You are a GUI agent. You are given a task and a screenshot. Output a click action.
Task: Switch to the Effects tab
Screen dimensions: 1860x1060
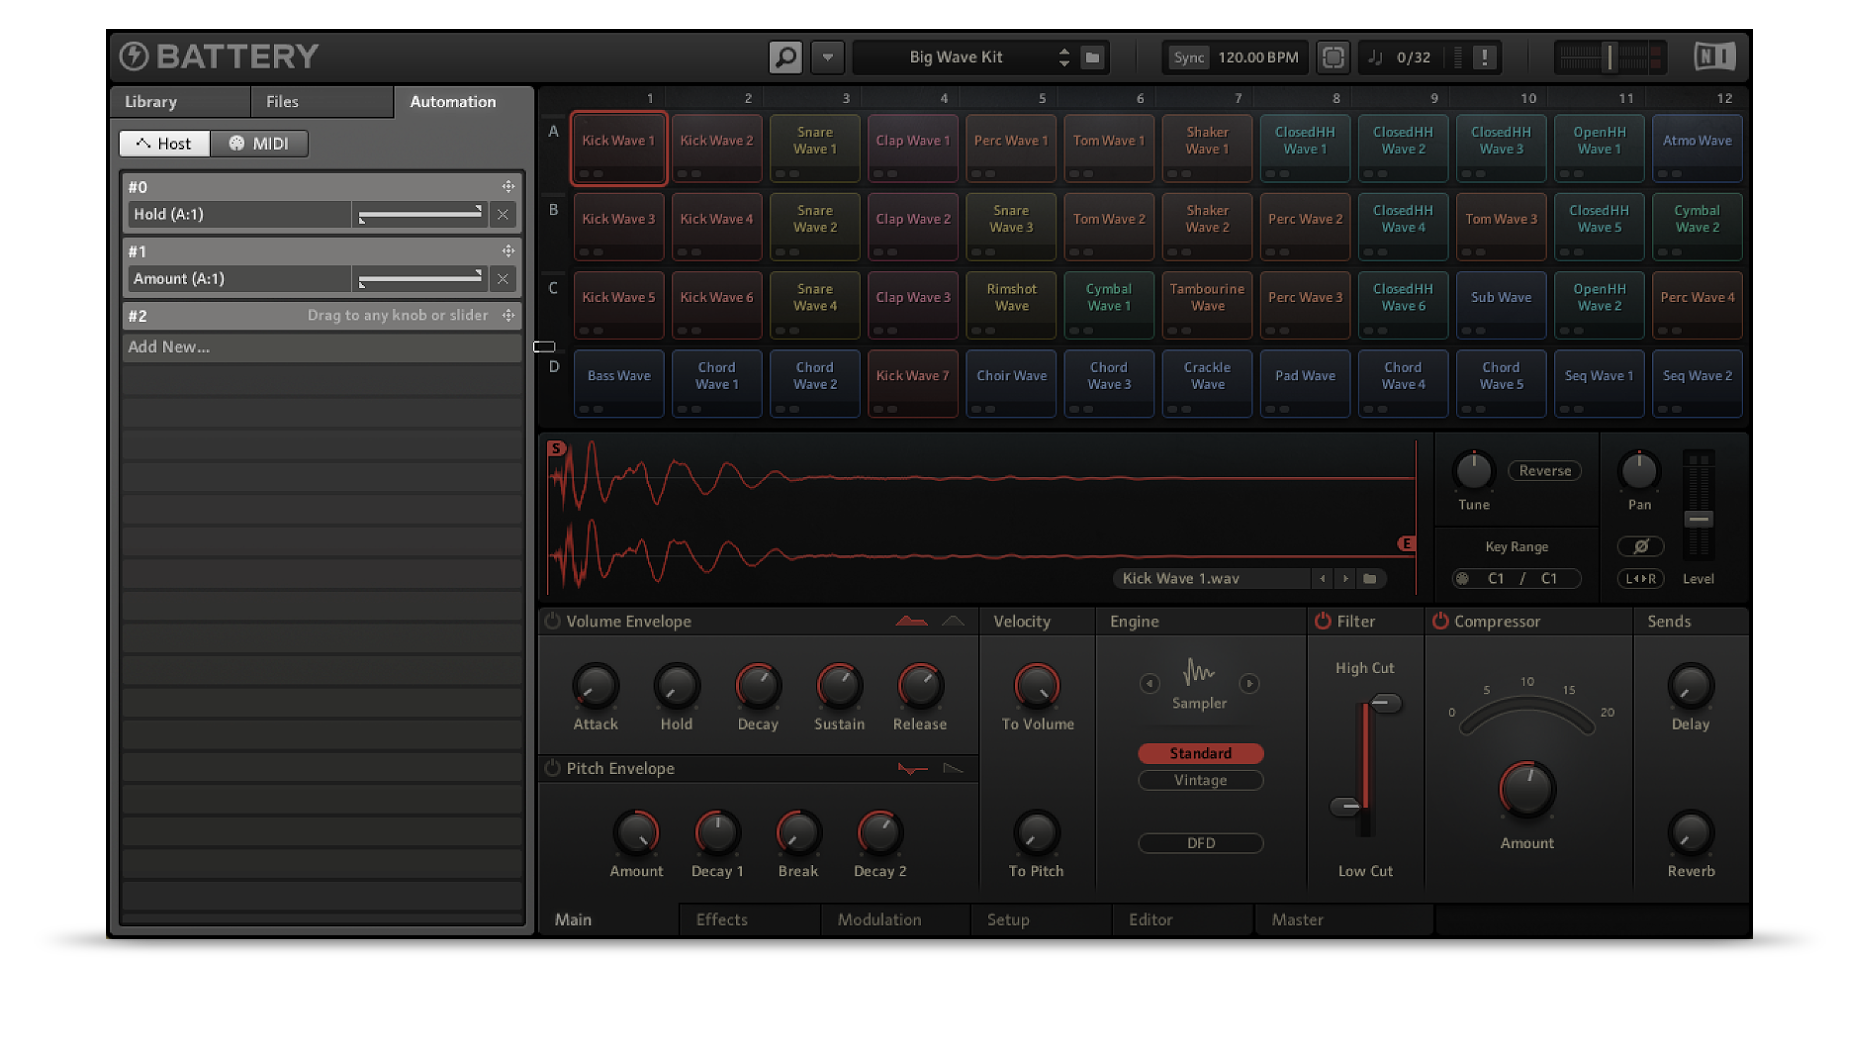(x=721, y=919)
